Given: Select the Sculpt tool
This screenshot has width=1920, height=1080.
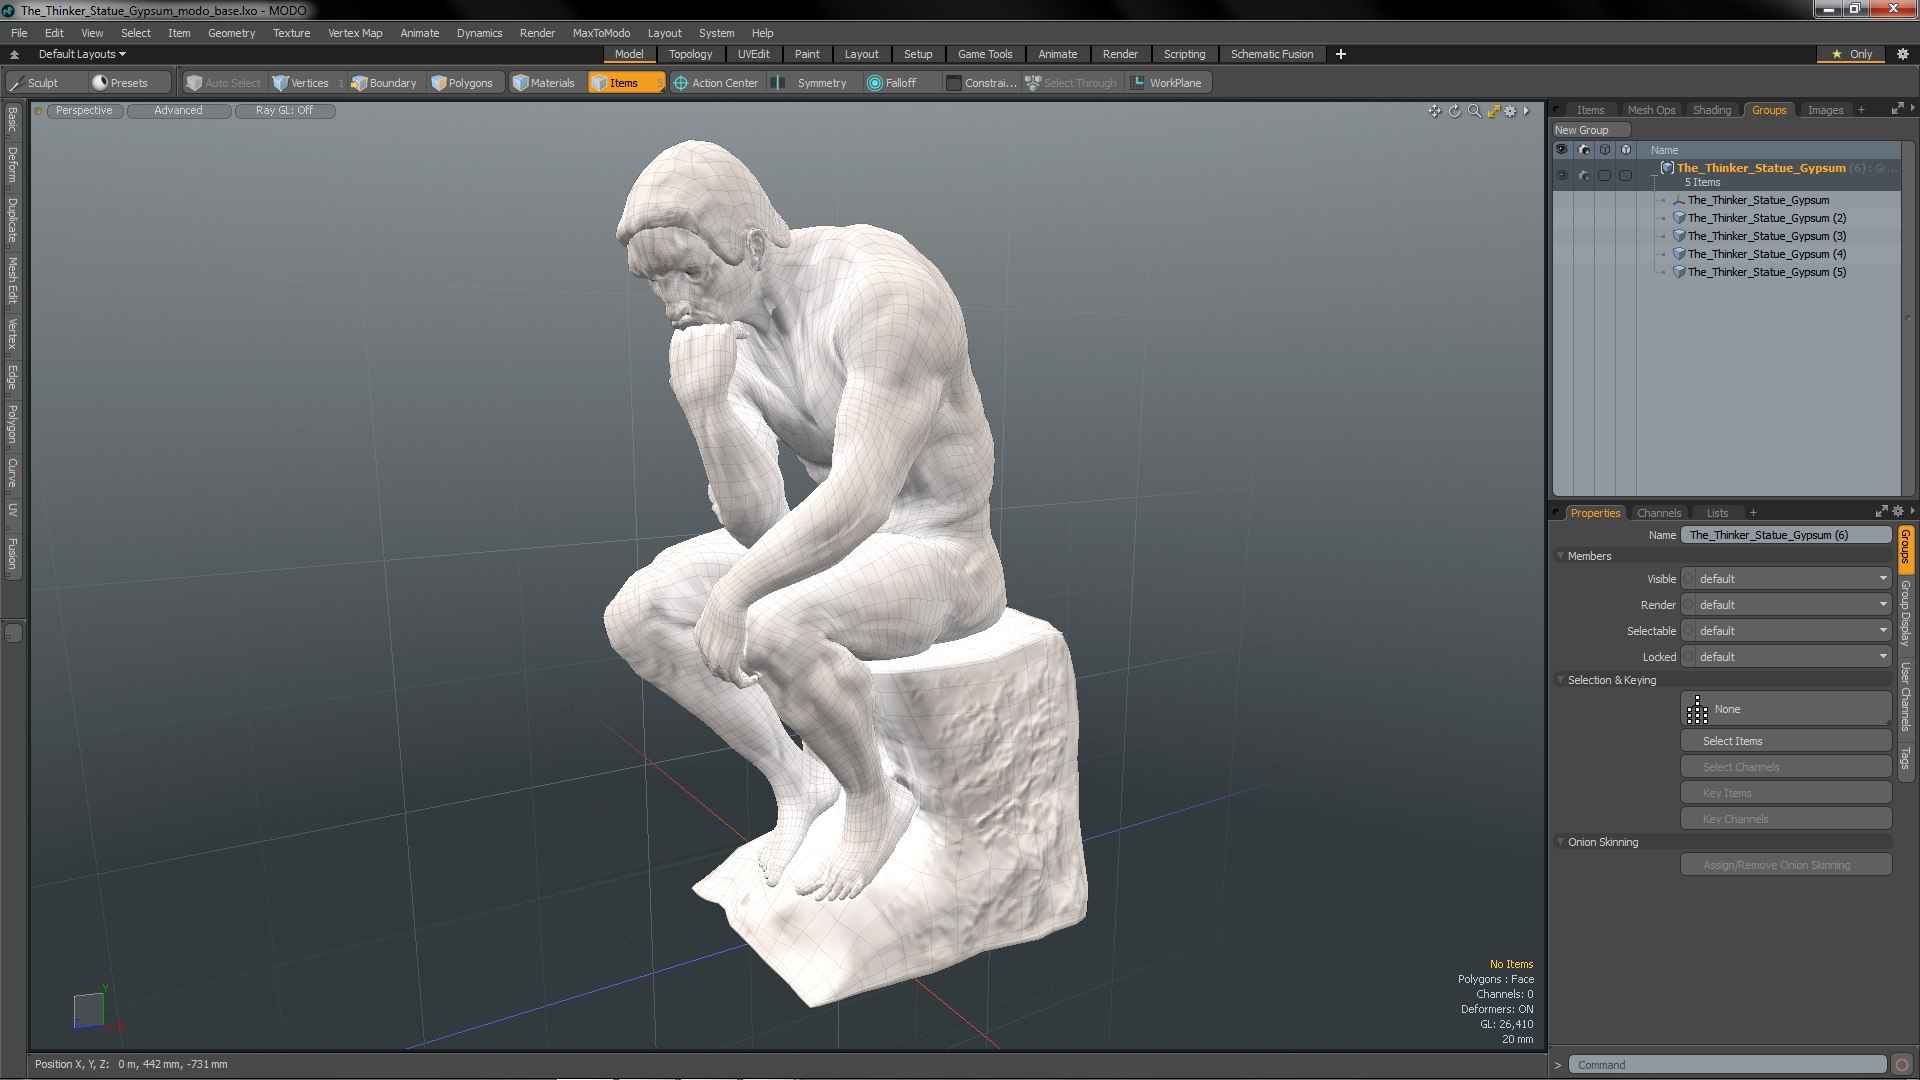Looking at the screenshot, I should coord(45,83).
